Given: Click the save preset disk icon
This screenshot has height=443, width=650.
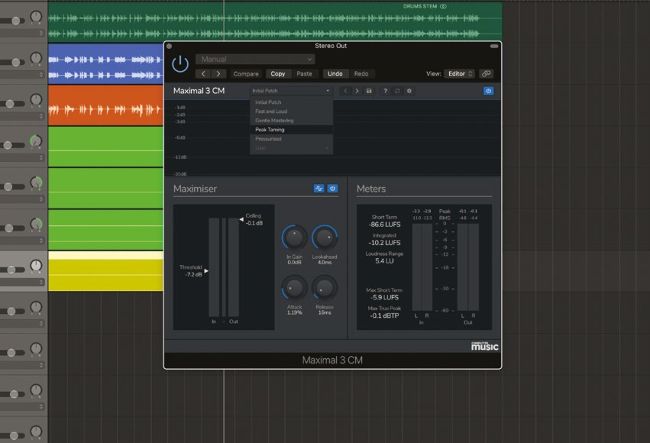Looking at the screenshot, I should pyautogui.click(x=369, y=91).
